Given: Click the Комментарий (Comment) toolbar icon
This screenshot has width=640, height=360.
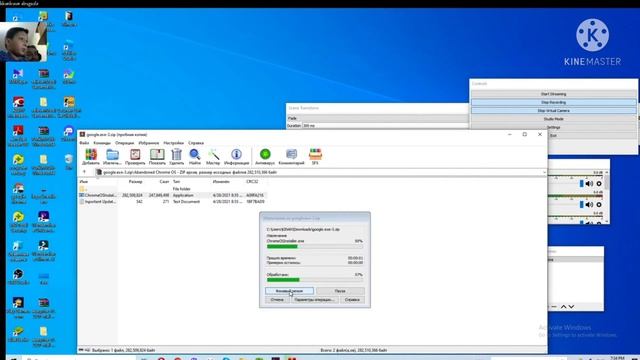Looking at the screenshot, I should click(x=291, y=157).
